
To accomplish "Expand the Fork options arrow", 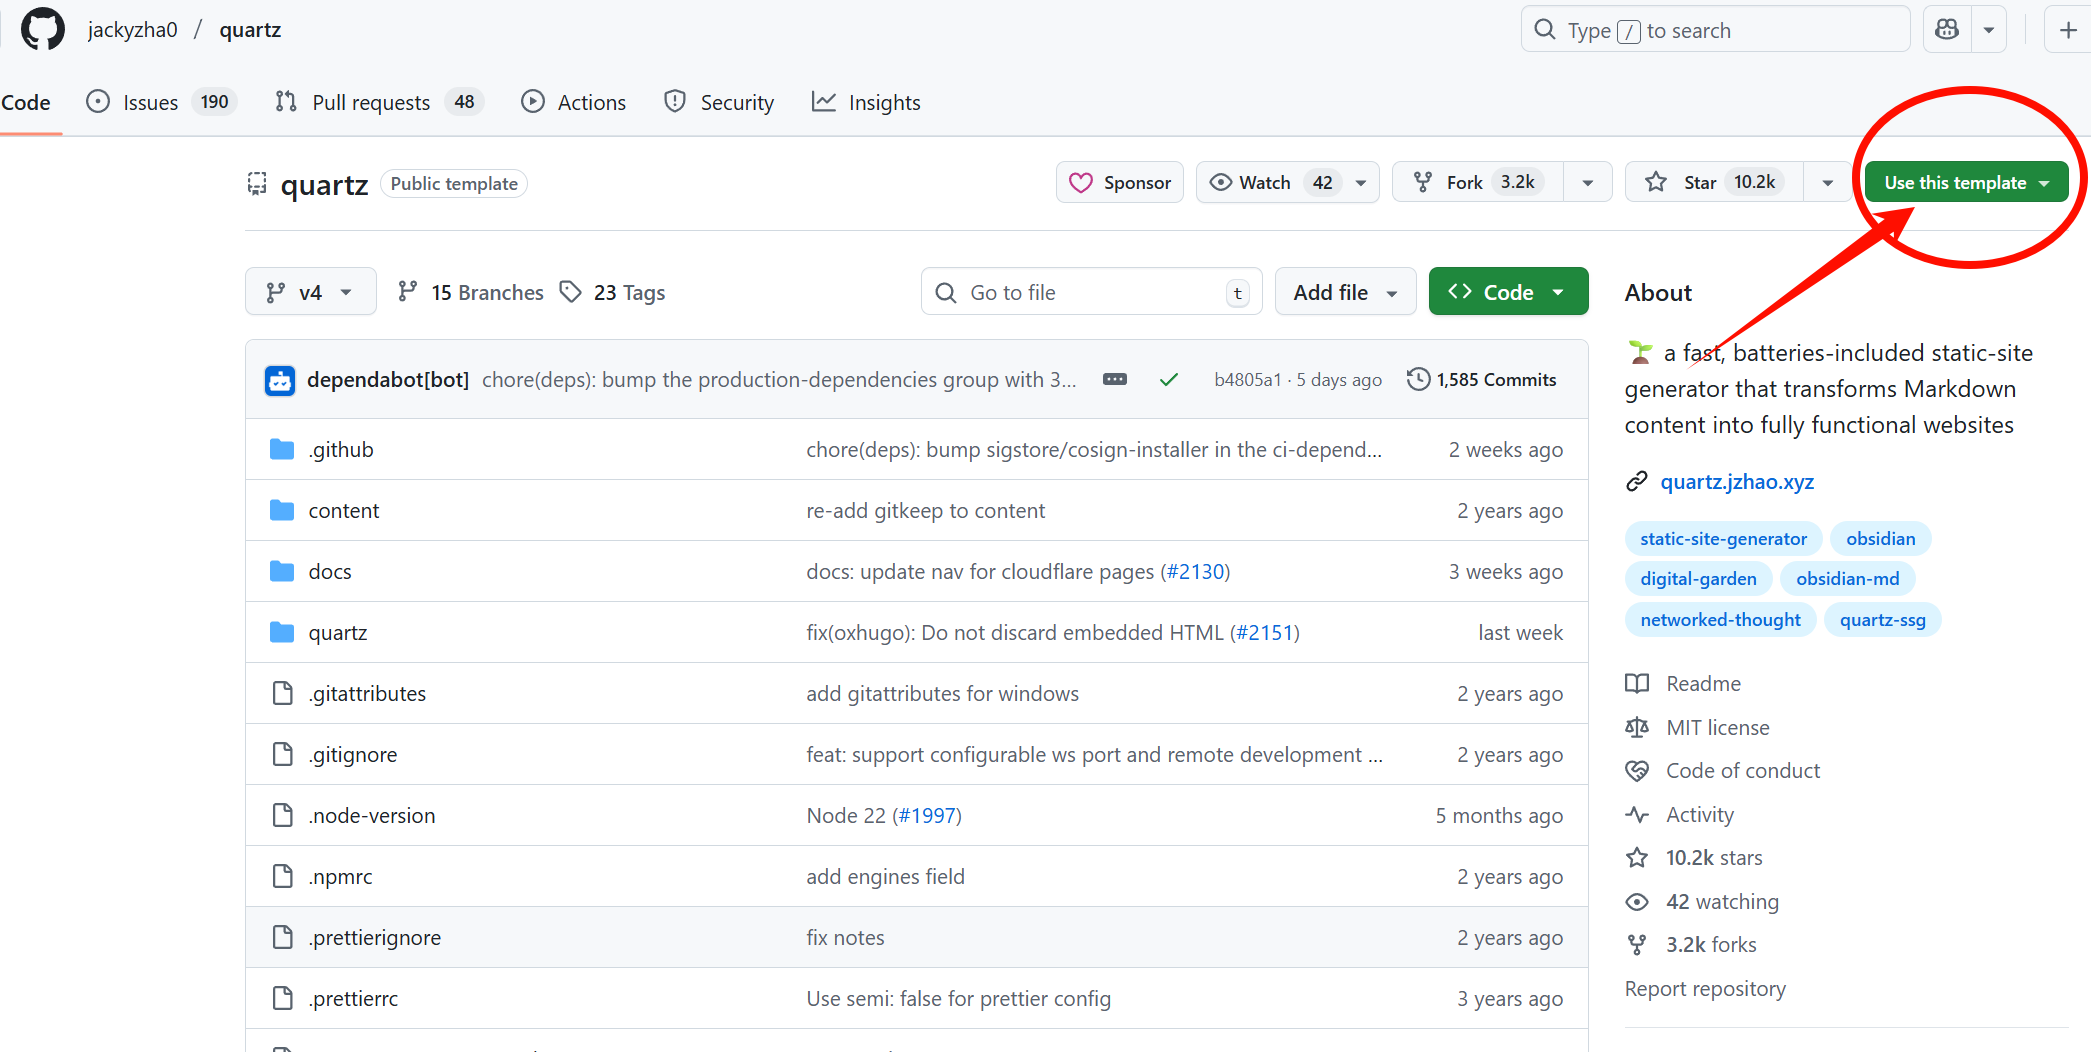I will pyautogui.click(x=1587, y=182).
